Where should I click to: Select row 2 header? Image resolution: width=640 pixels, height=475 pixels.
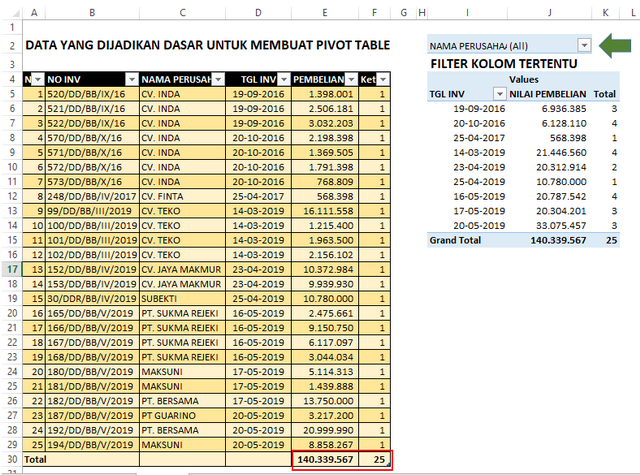[x=12, y=45]
